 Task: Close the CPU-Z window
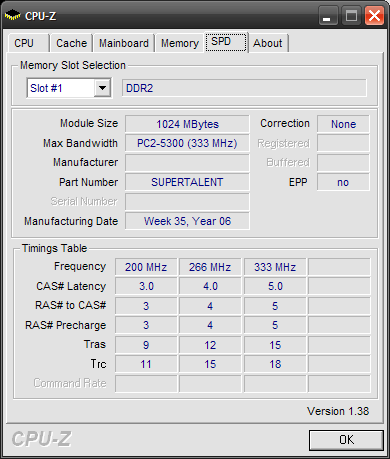374,15
